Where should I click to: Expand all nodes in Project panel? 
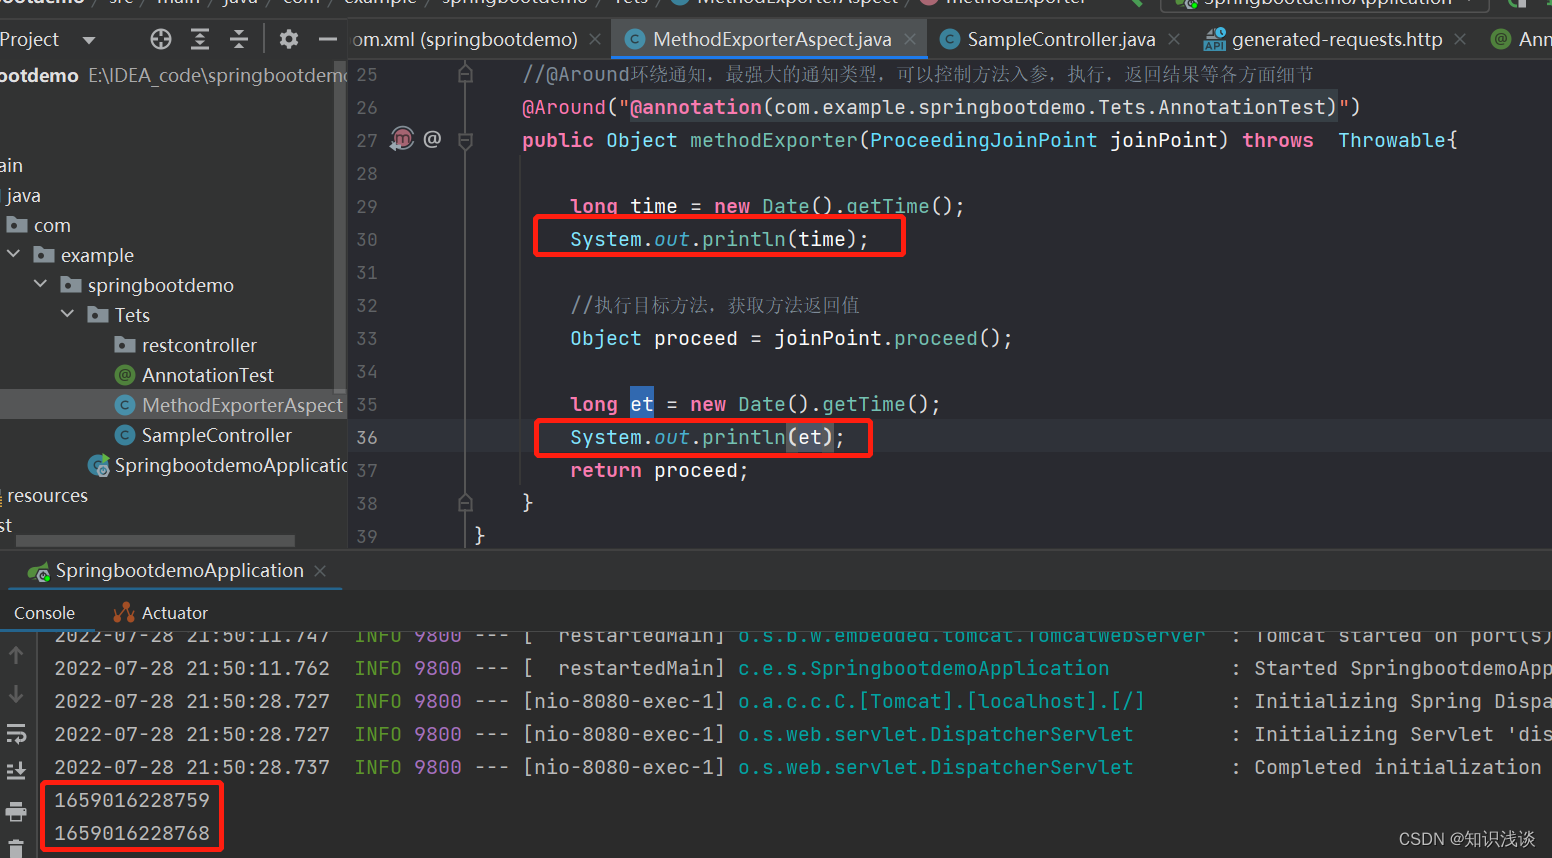(x=200, y=39)
